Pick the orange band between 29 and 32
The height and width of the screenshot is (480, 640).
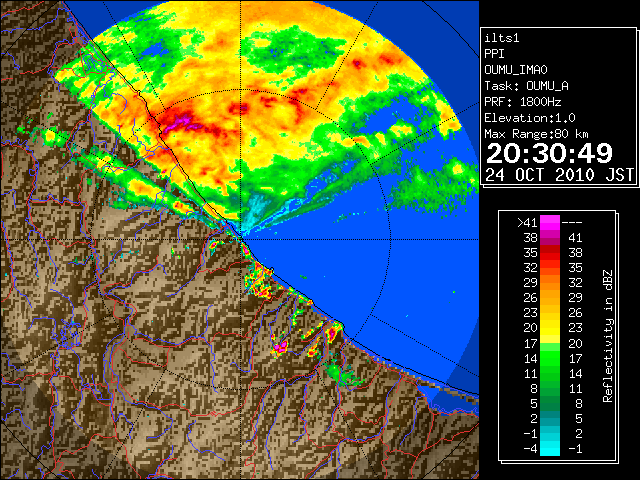click(550, 282)
